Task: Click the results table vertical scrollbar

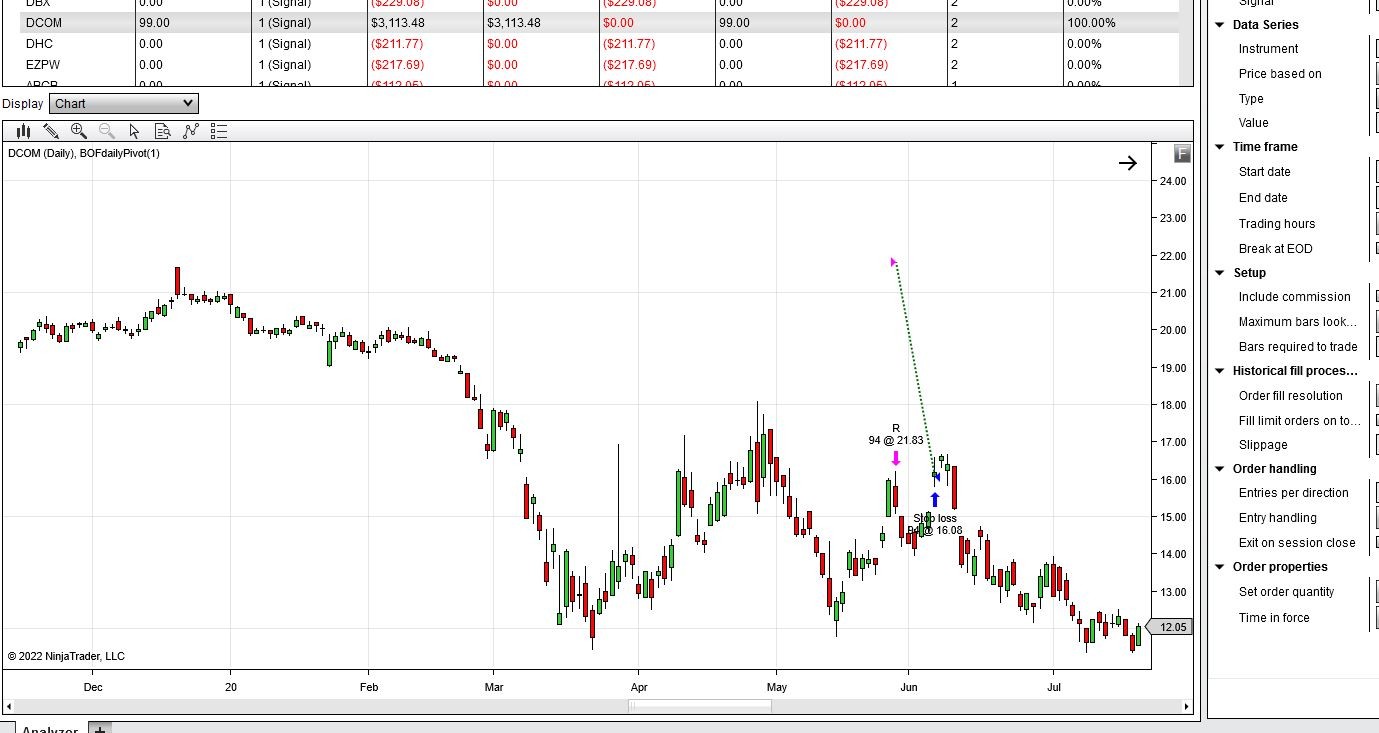Action: click(x=1186, y=42)
